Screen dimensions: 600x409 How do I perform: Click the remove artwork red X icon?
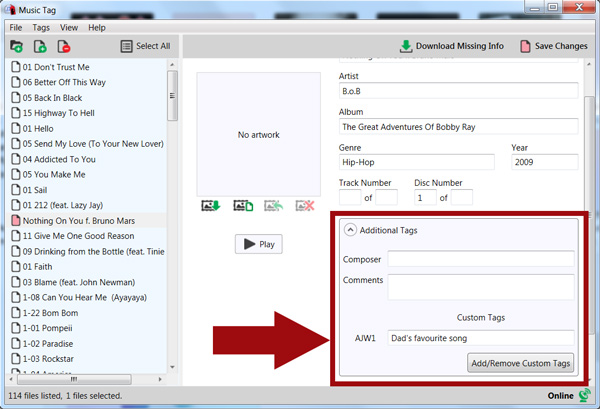click(x=305, y=206)
